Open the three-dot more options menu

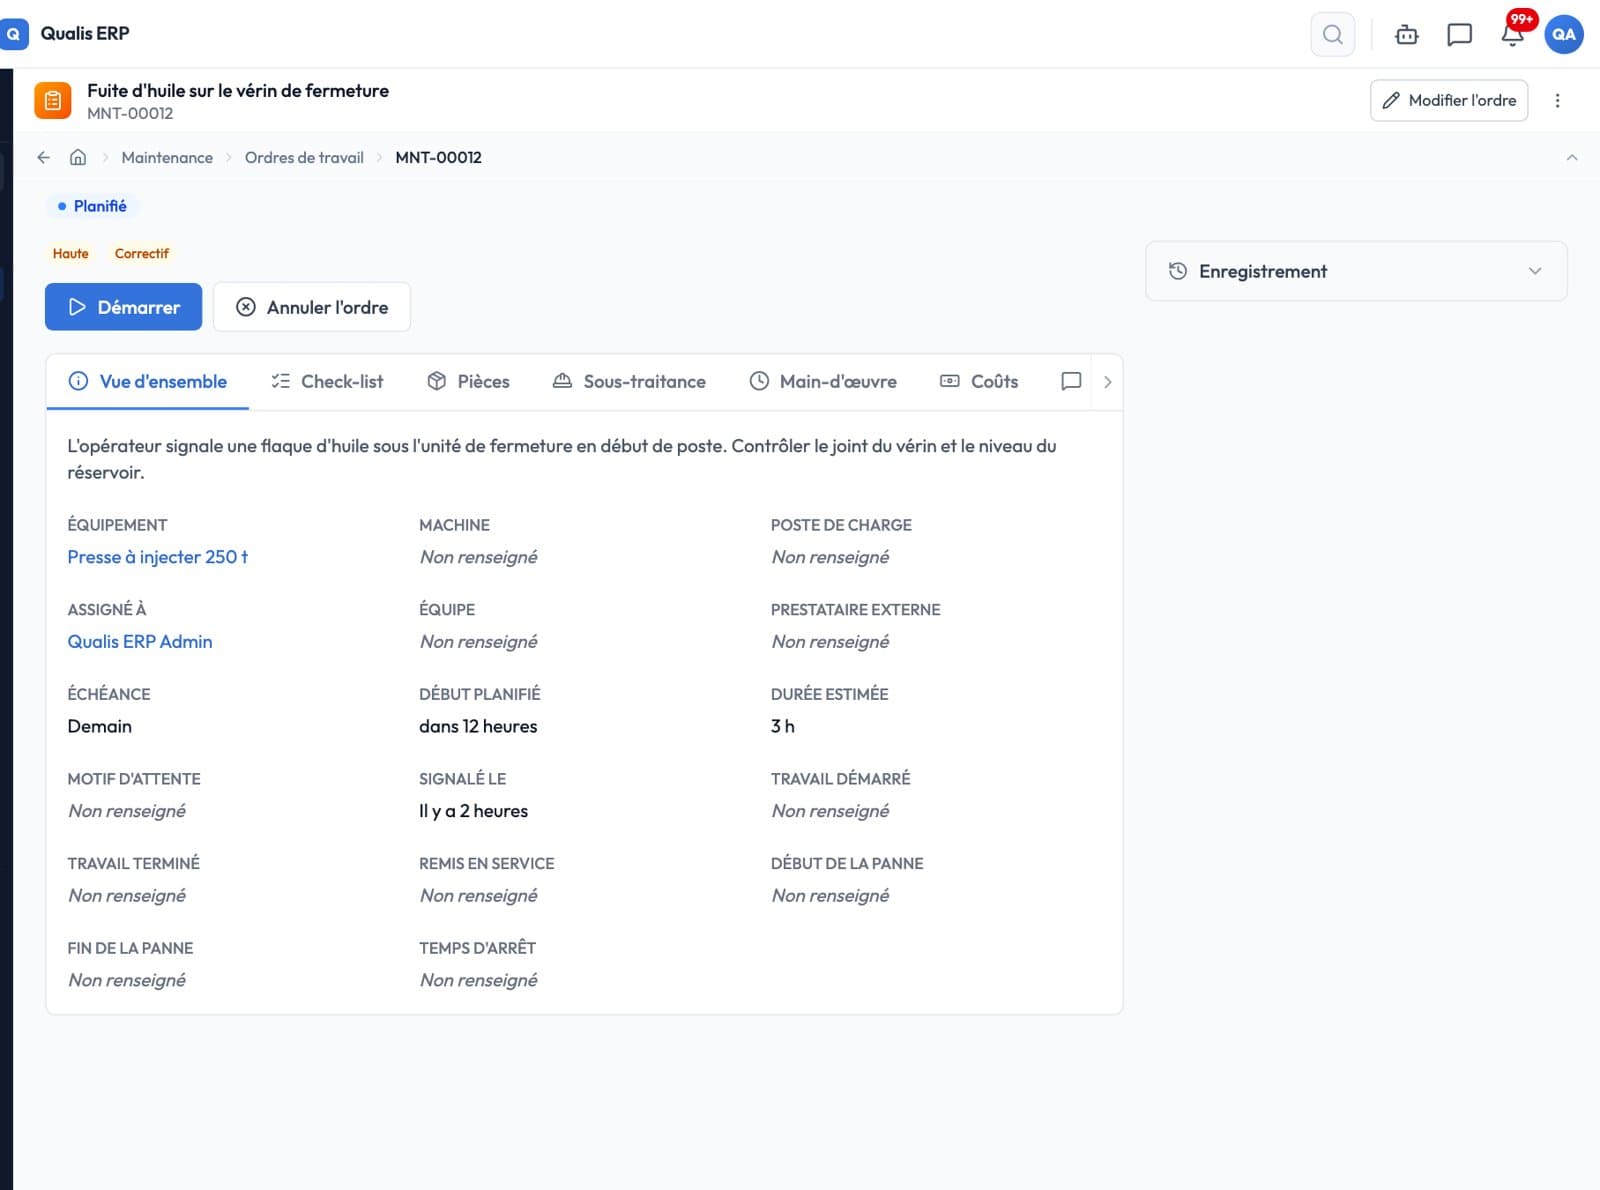pos(1557,100)
